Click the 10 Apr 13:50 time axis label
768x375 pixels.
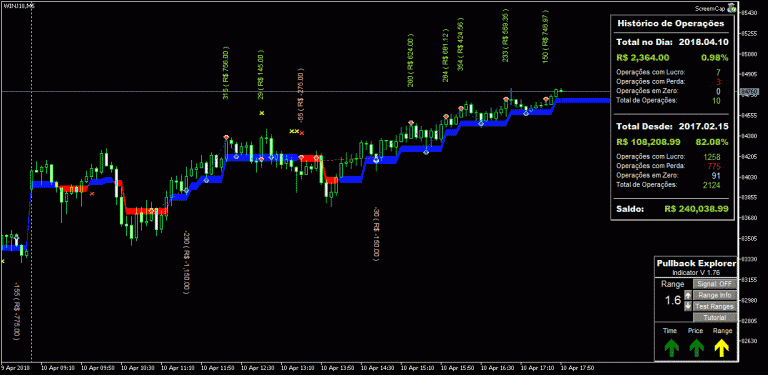[x=336, y=367]
